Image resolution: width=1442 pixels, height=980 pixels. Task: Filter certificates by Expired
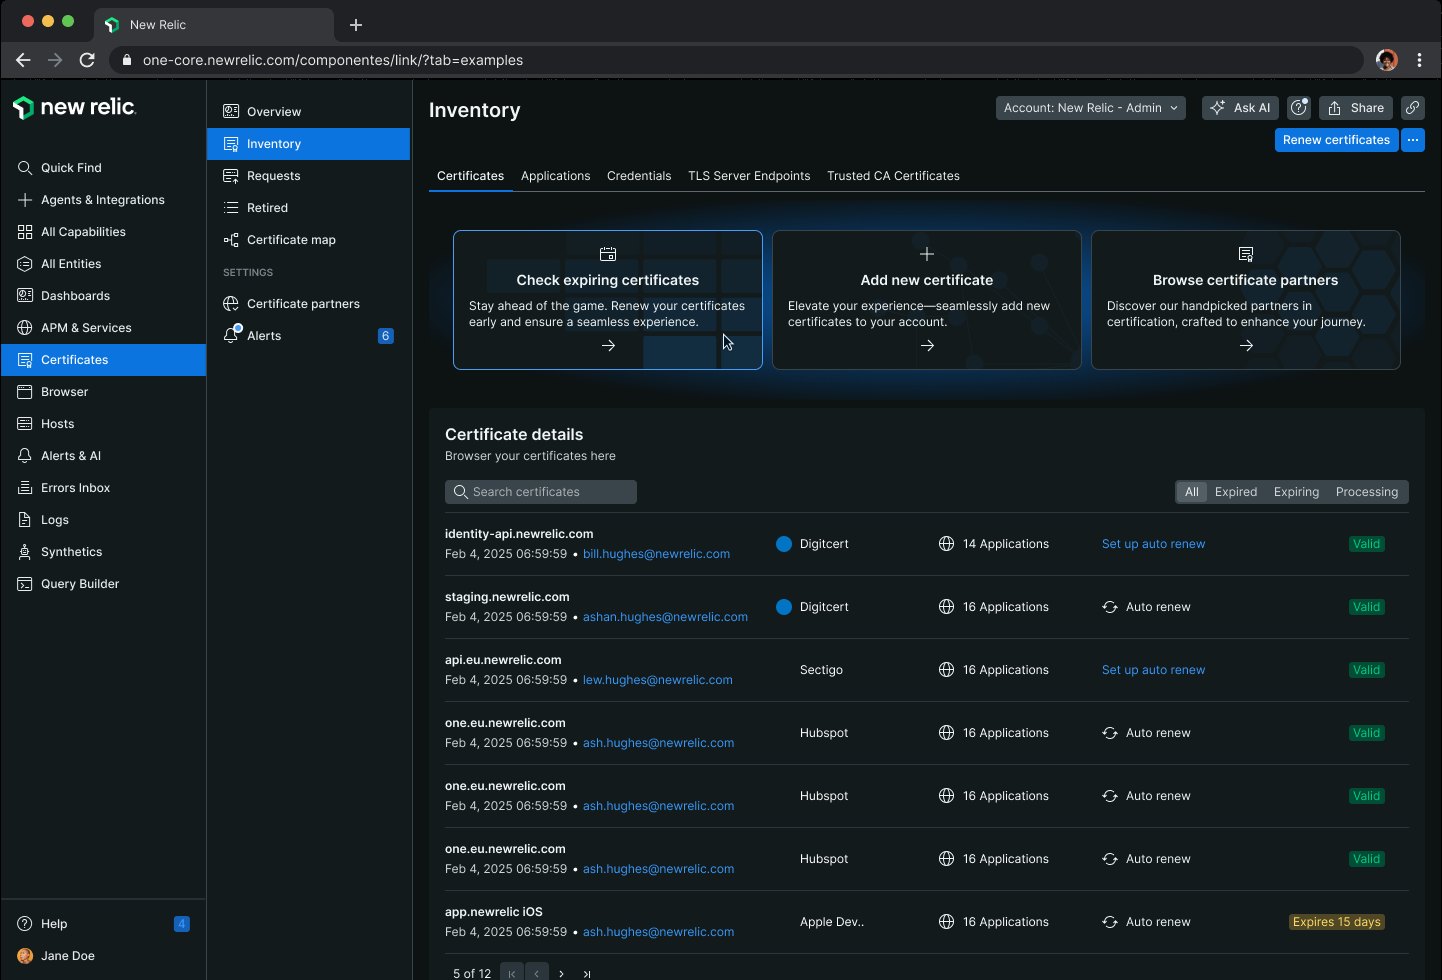[1236, 492]
